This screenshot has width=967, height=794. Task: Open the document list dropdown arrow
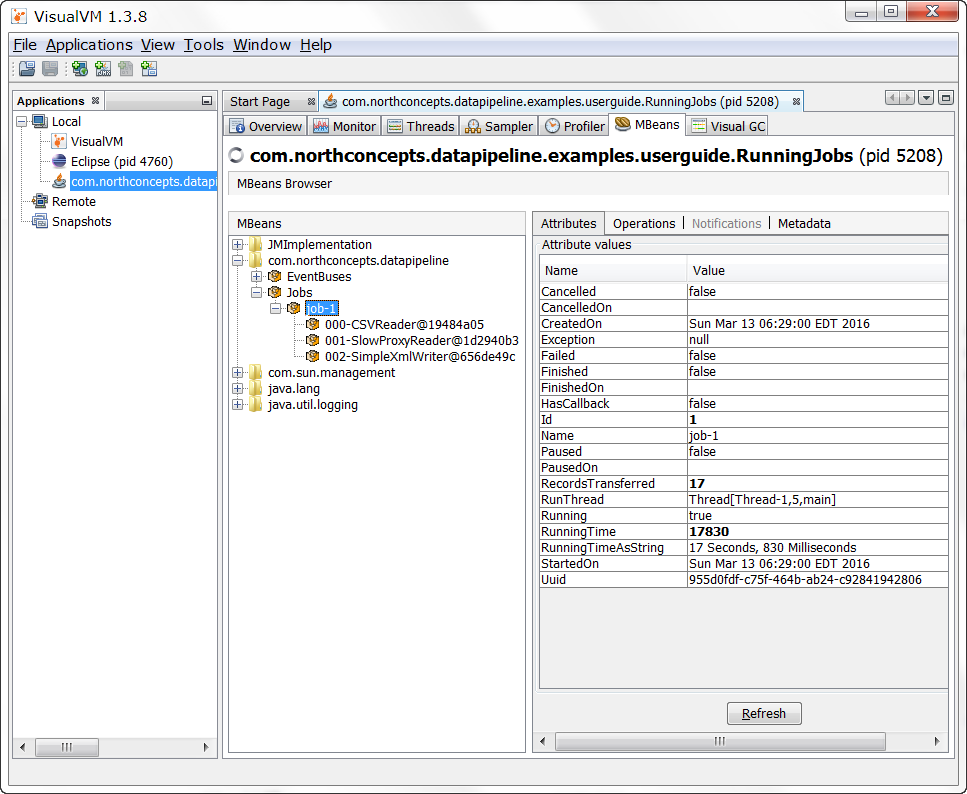tap(926, 97)
